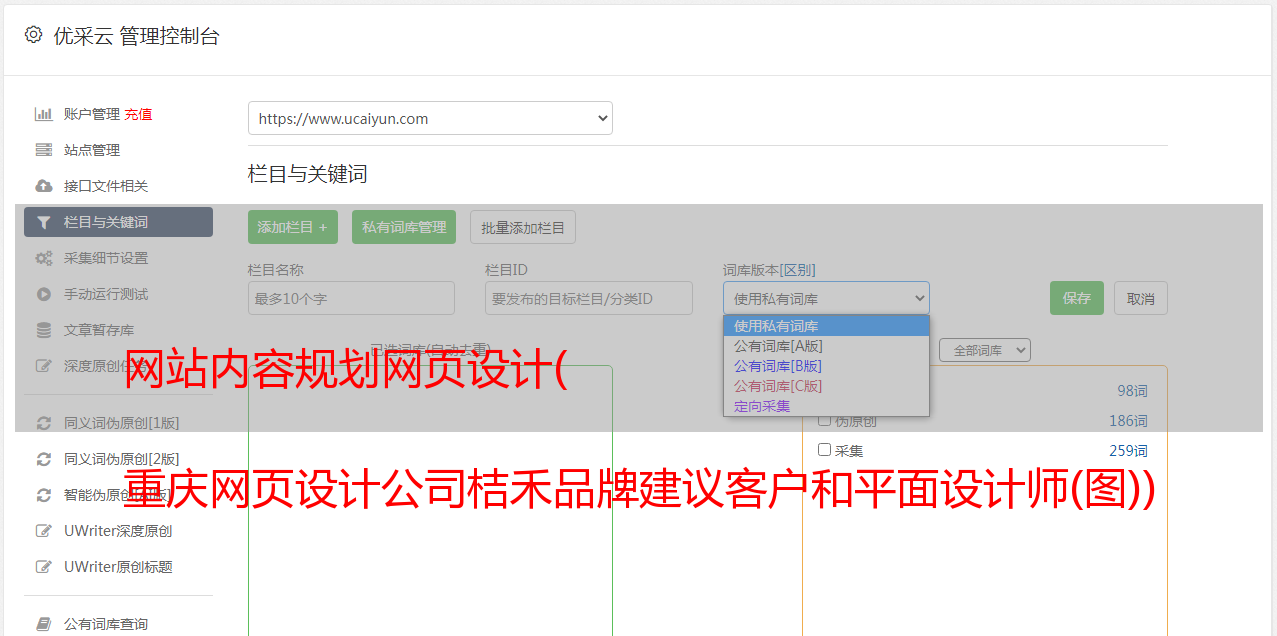Screen dimensions: 1277x636
Task: Click the edit icon for UWriter深度原创
Action: click(x=43, y=531)
